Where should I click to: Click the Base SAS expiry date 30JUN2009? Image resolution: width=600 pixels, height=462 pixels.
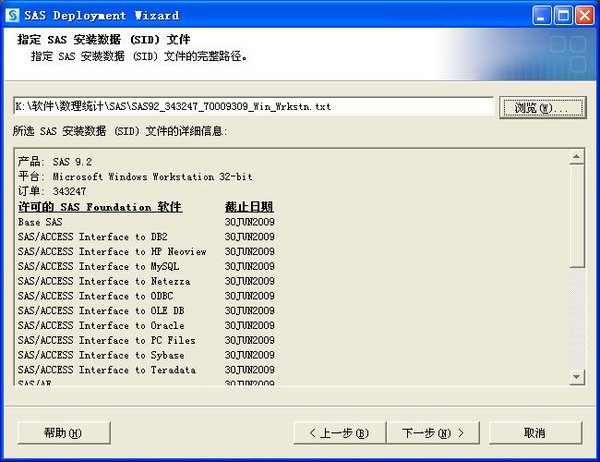click(249, 222)
